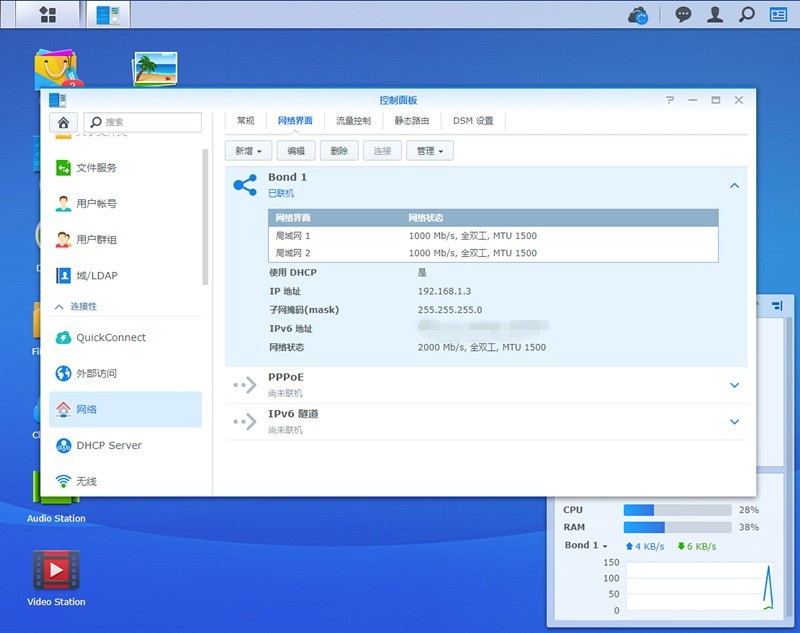Collapse the Bond 1 section
The image size is (800, 633).
coord(734,185)
